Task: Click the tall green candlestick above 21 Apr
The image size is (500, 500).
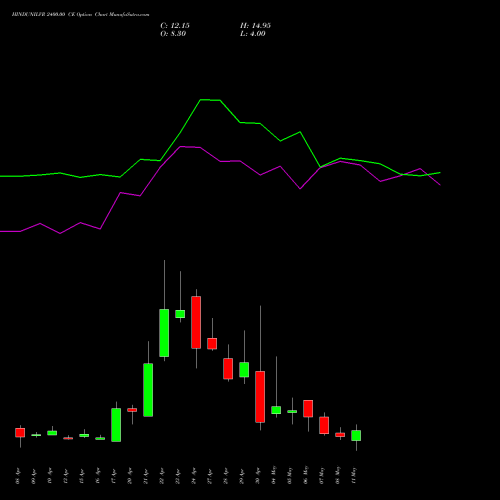Action: click(148, 390)
